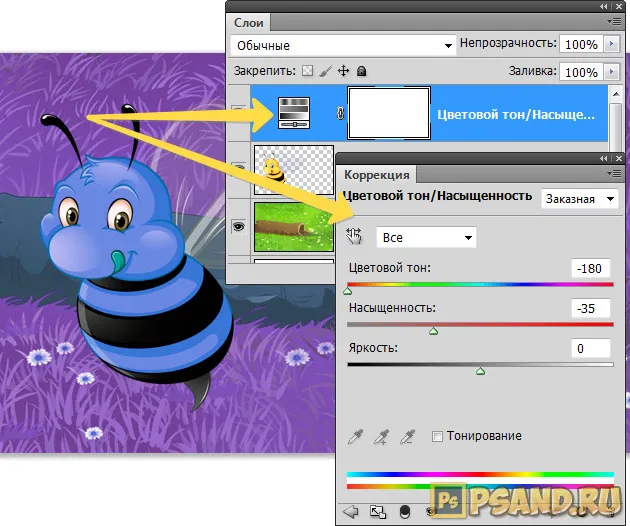
Task: Click the Закрепить: label
Action: click(x=265, y=71)
